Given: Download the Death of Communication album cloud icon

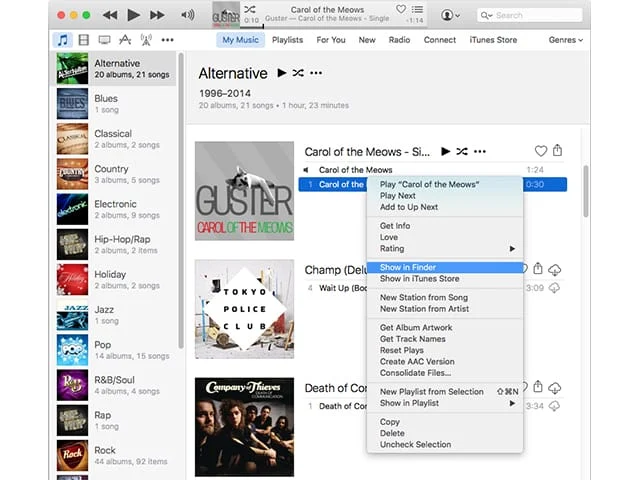Looking at the screenshot, I should [x=554, y=387].
